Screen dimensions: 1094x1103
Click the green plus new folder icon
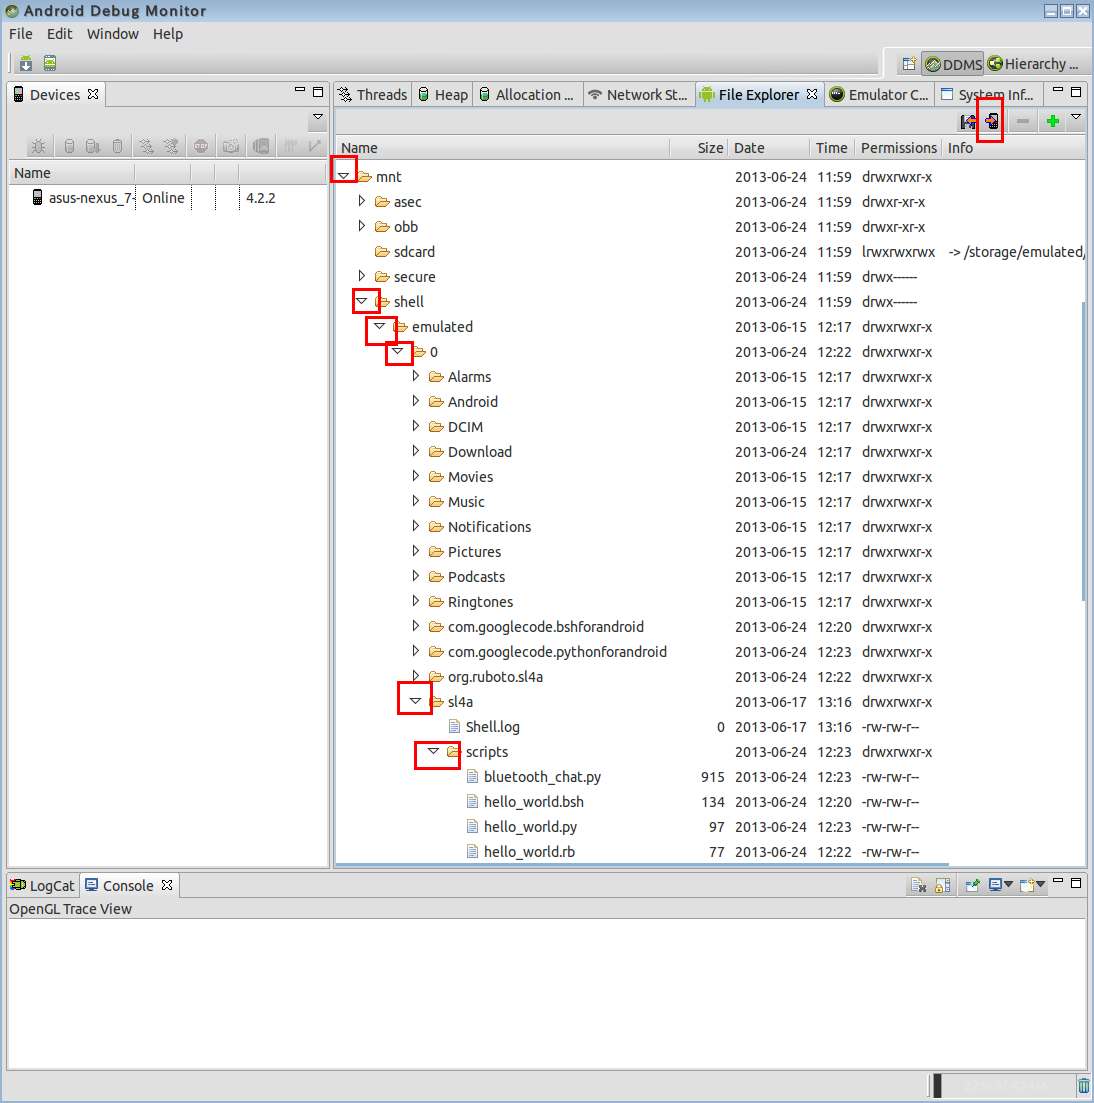tap(1052, 122)
